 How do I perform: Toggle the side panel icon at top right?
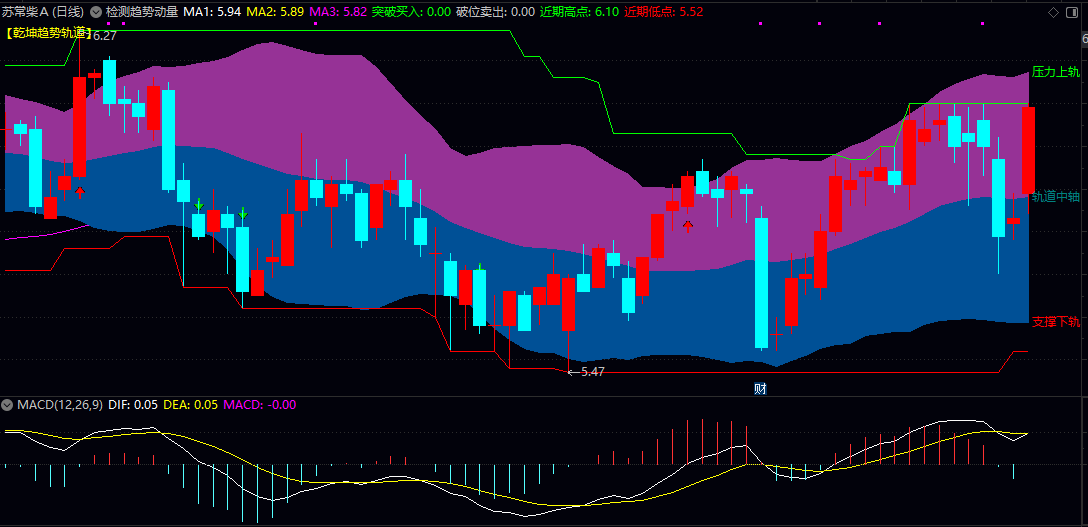coord(1073,12)
